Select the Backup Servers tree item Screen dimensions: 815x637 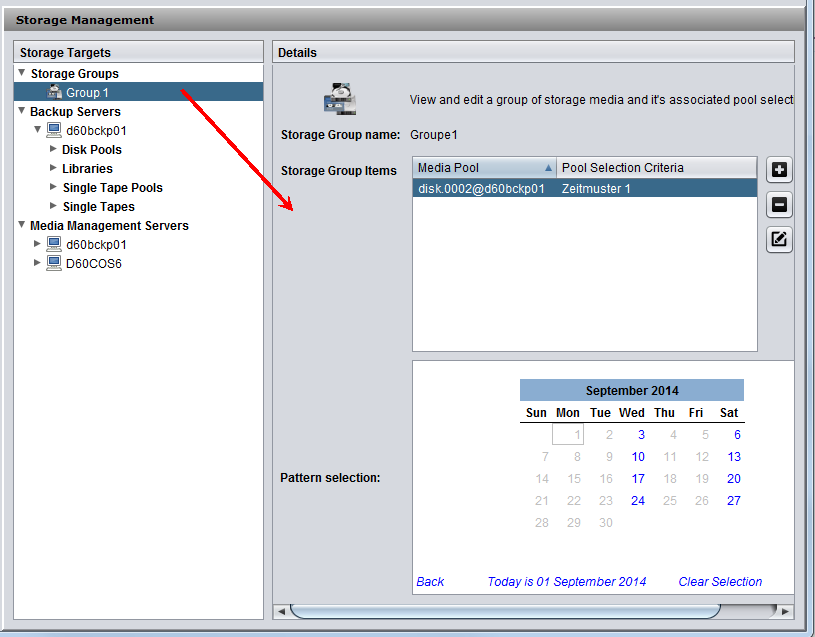coord(75,112)
